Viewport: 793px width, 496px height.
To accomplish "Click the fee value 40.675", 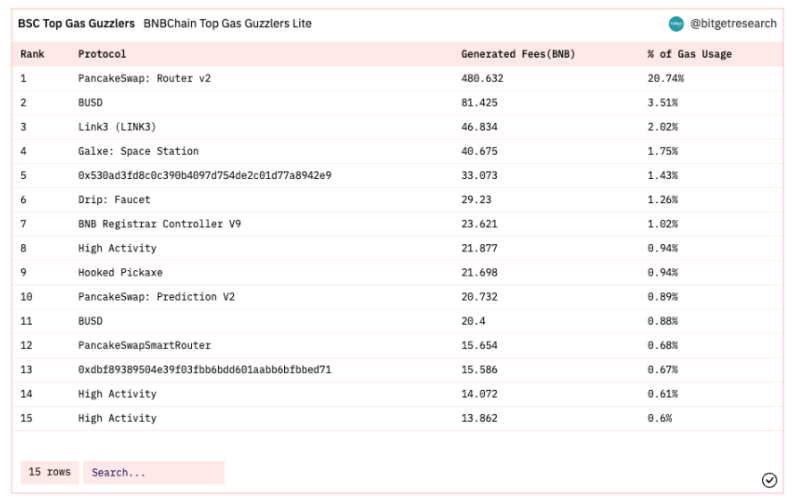I will pos(479,151).
